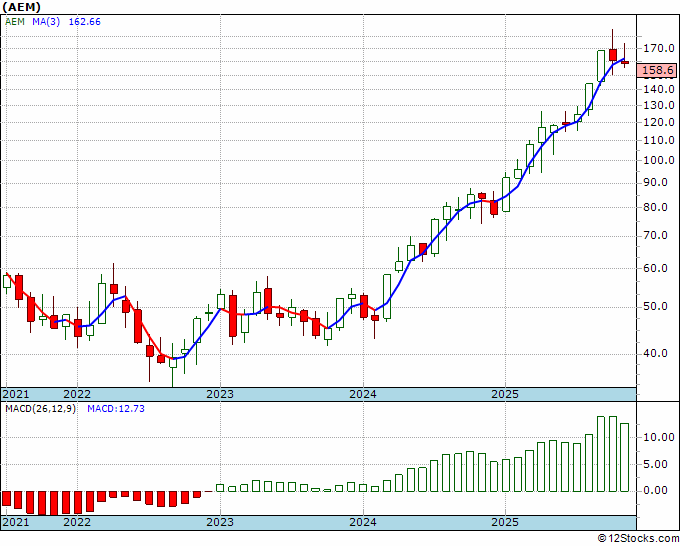This screenshot has width=680, height=546.
Task: Click 2025 on the price chart timeline
Action: (x=505, y=394)
